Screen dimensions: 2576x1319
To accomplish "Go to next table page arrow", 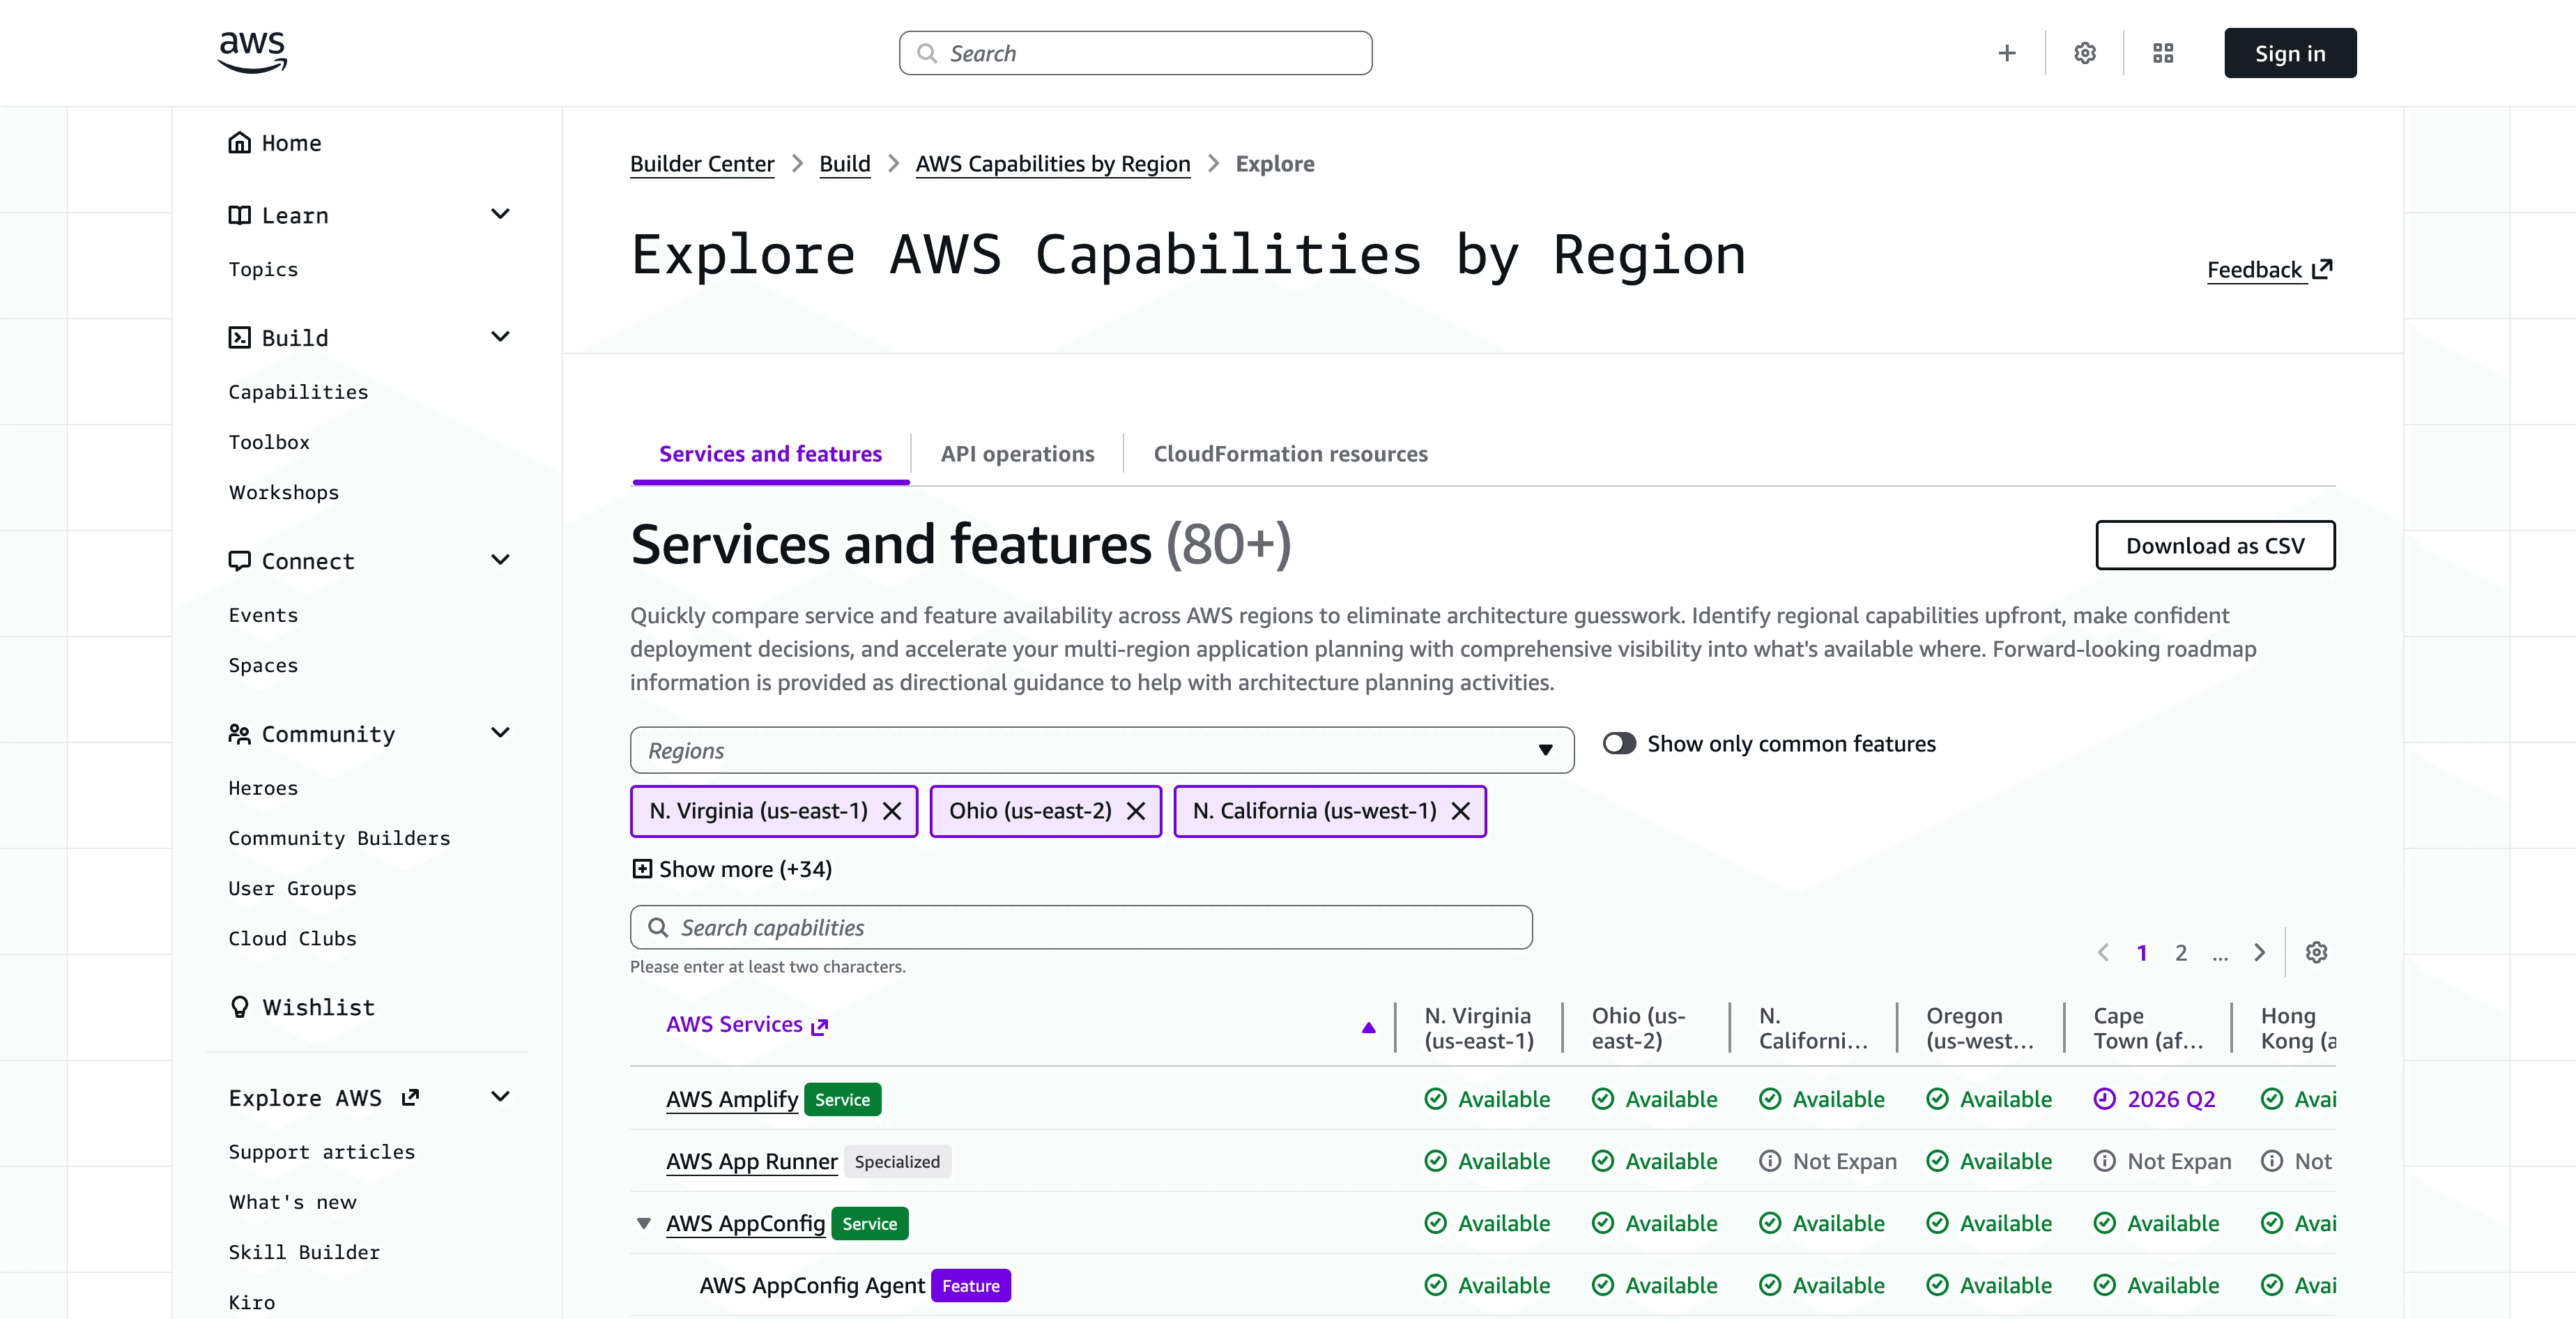I will 2259,952.
